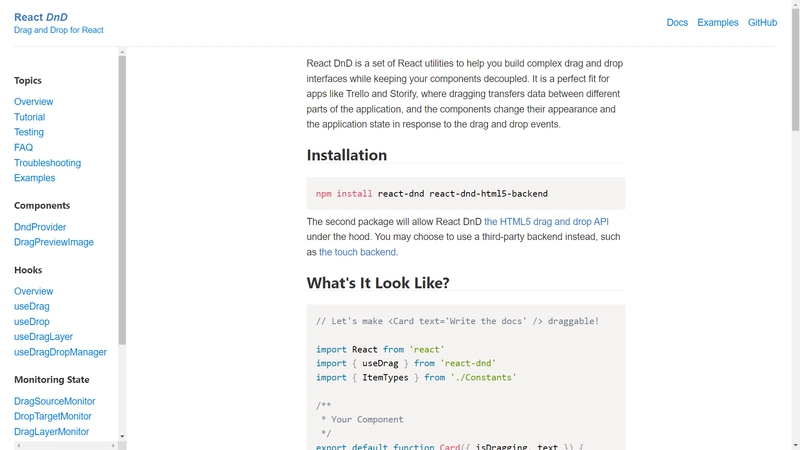Go to Troubleshooting page in sidebar
Screen dimensions: 800x450
click(x=47, y=163)
